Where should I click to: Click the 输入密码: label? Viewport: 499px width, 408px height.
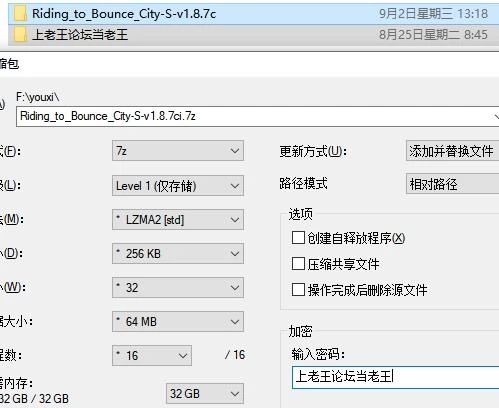pyautogui.click(x=318, y=353)
